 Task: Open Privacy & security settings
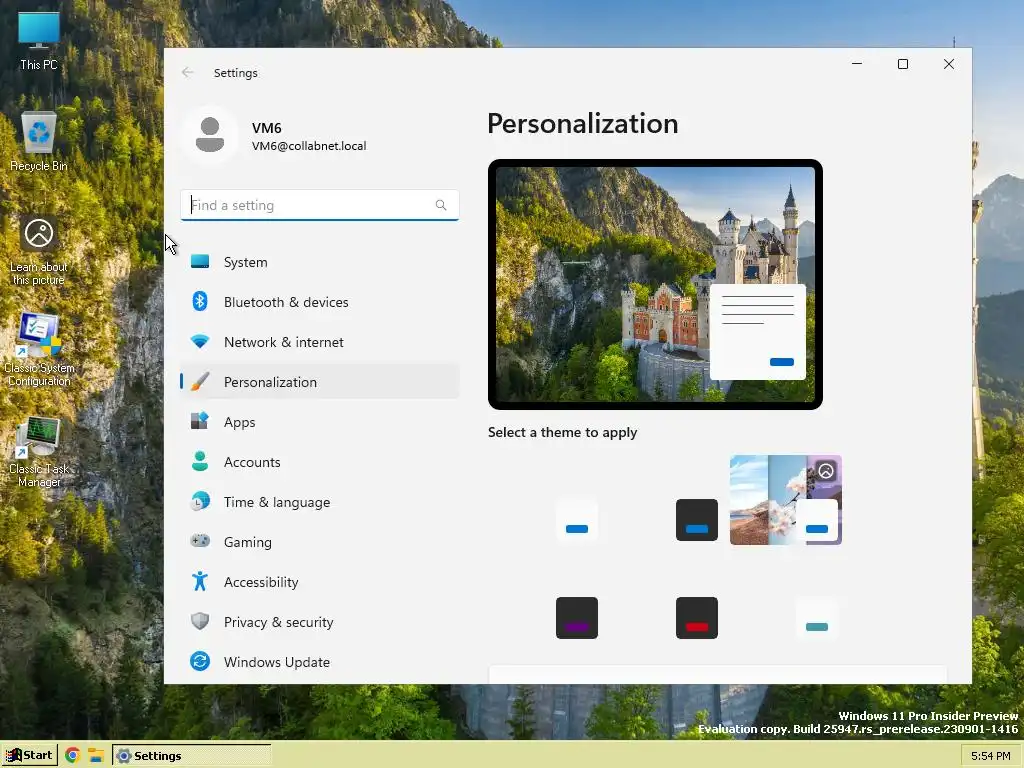(x=319, y=622)
